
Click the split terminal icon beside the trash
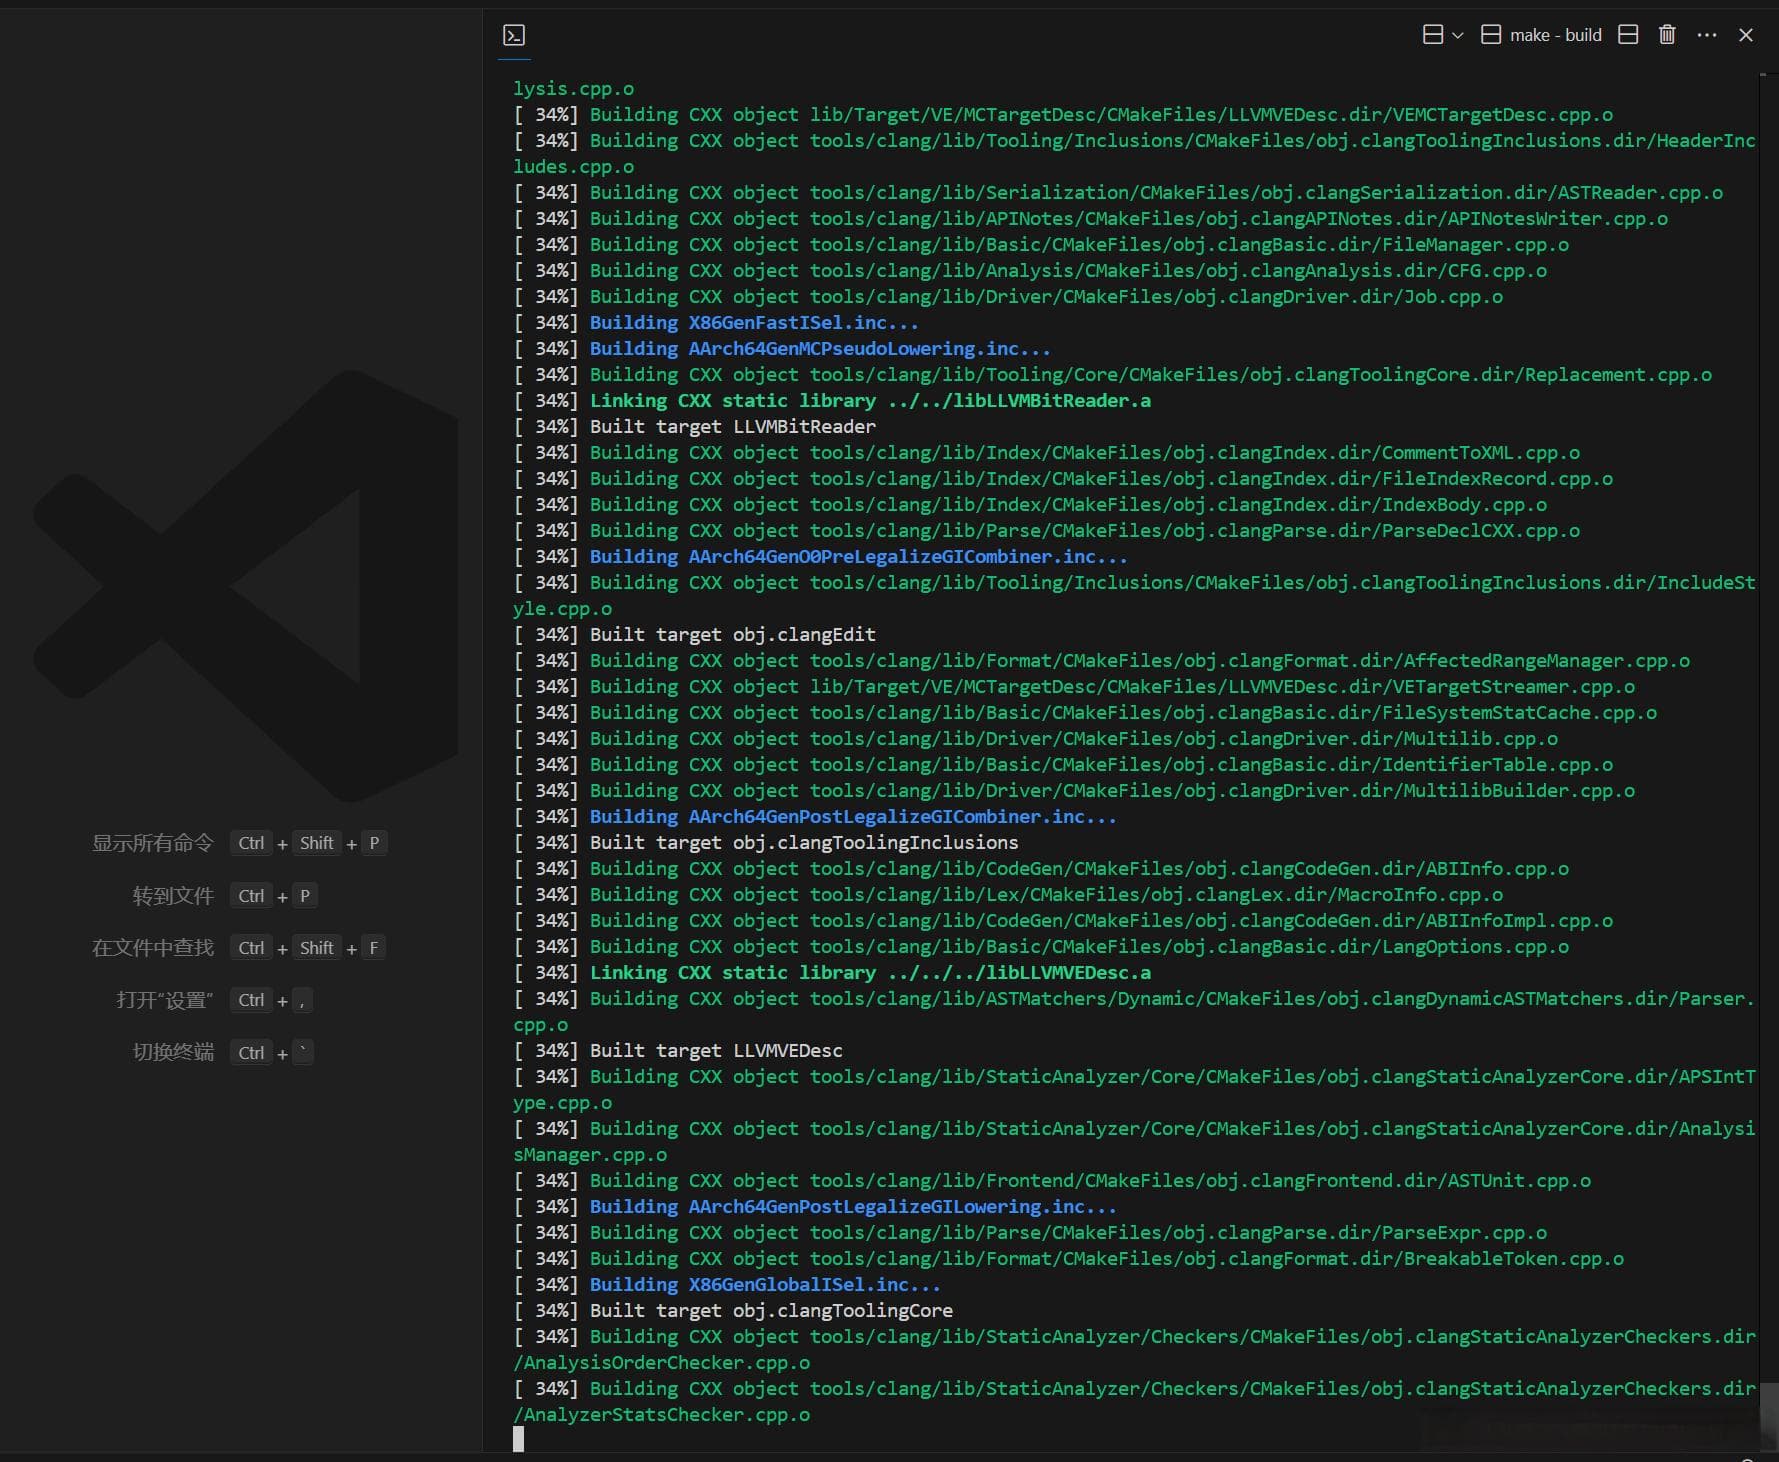pyautogui.click(x=1628, y=35)
